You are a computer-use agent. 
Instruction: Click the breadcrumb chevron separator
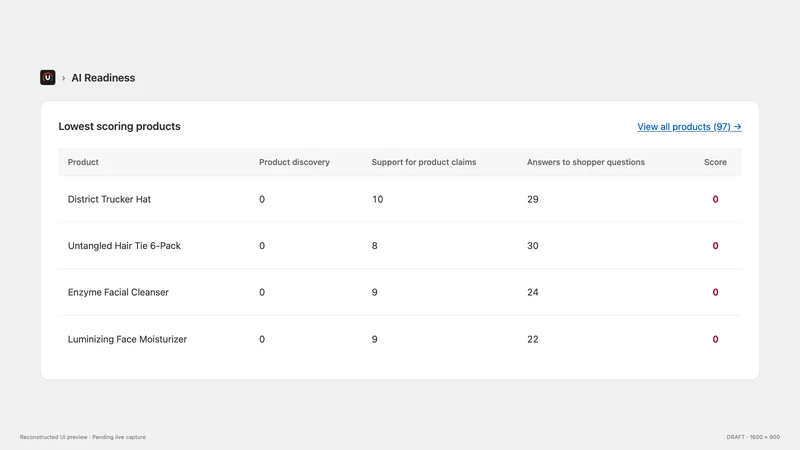point(63,78)
